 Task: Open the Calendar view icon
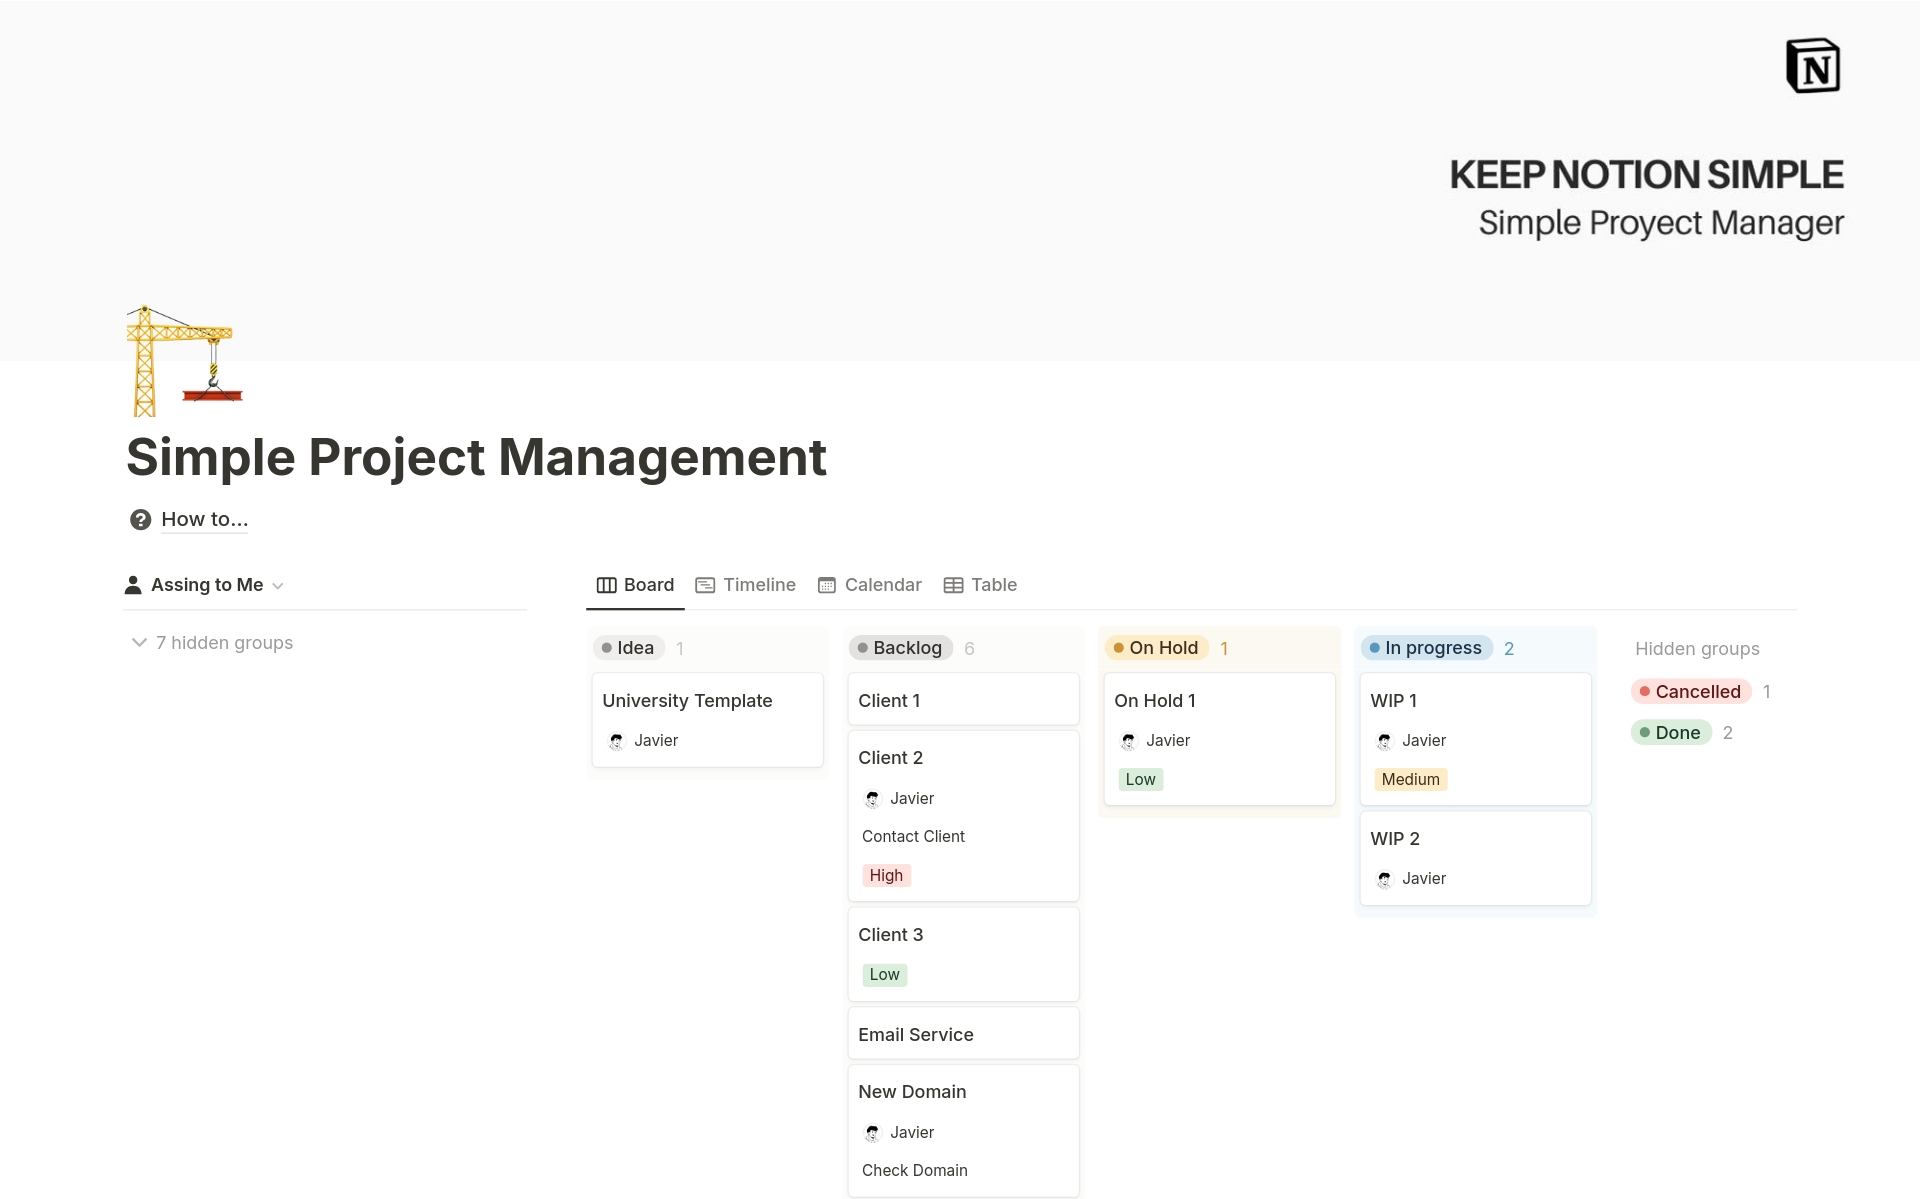pos(826,585)
